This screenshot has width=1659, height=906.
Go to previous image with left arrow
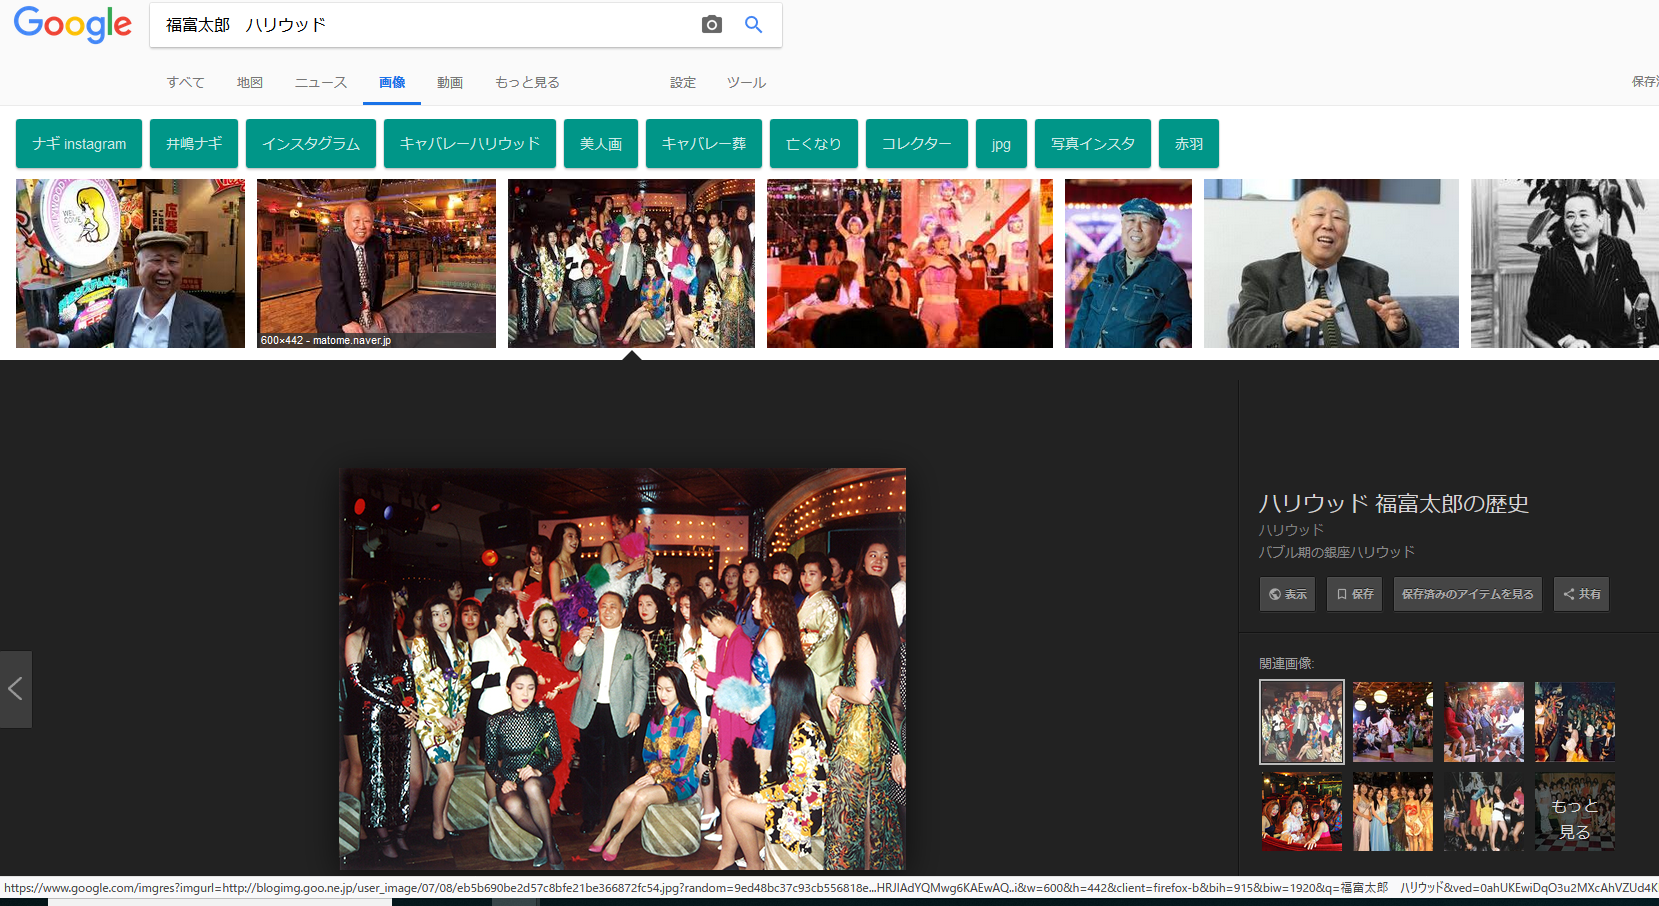(15, 689)
